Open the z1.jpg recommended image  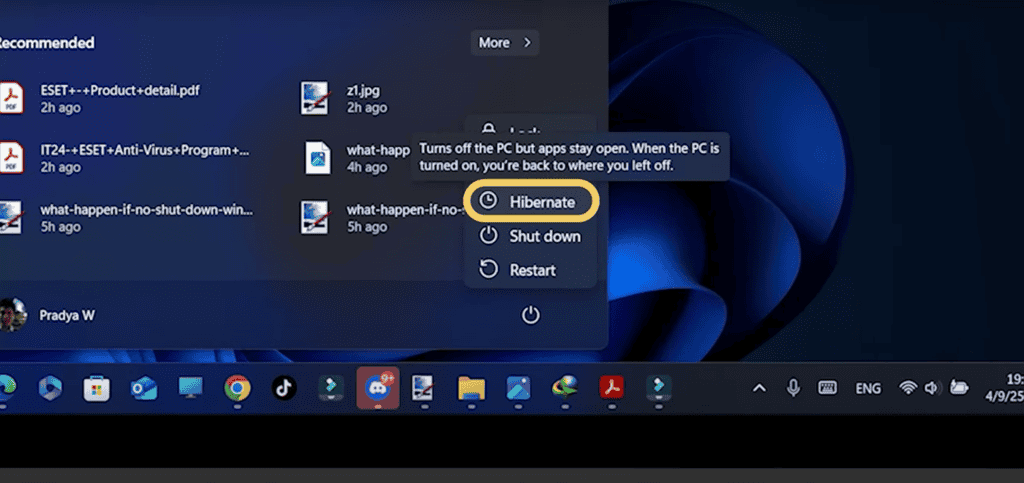pos(362,90)
